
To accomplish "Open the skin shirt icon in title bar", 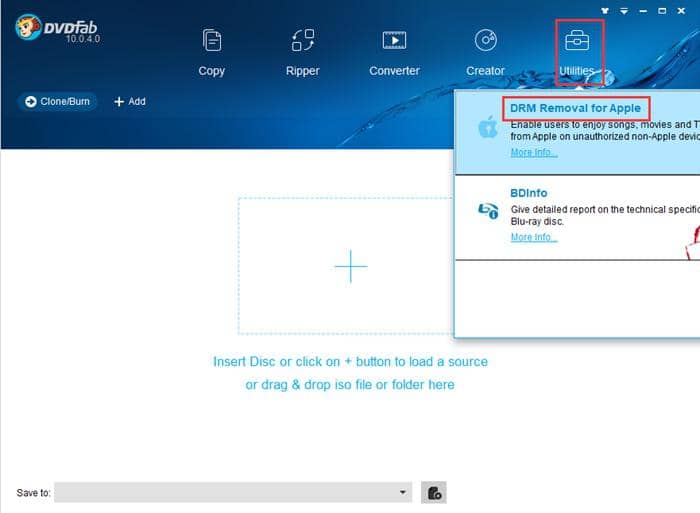I will (x=605, y=11).
